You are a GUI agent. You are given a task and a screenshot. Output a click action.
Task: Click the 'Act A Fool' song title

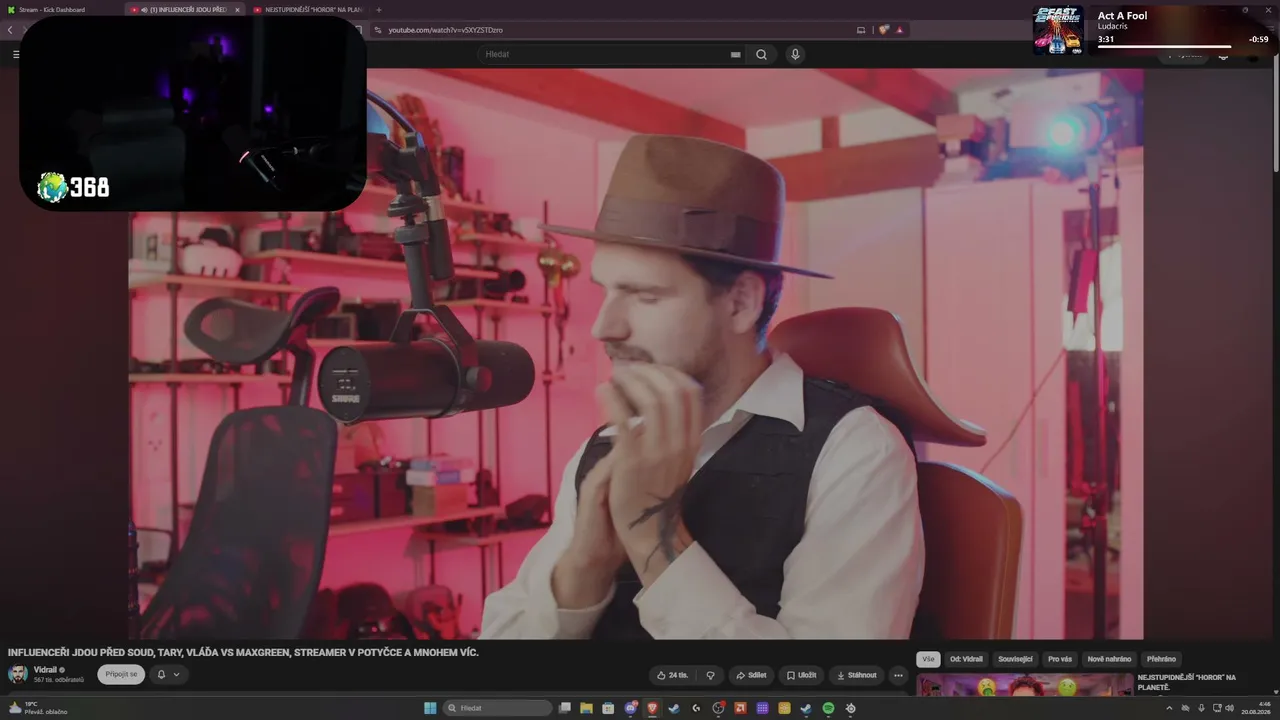click(x=1122, y=15)
